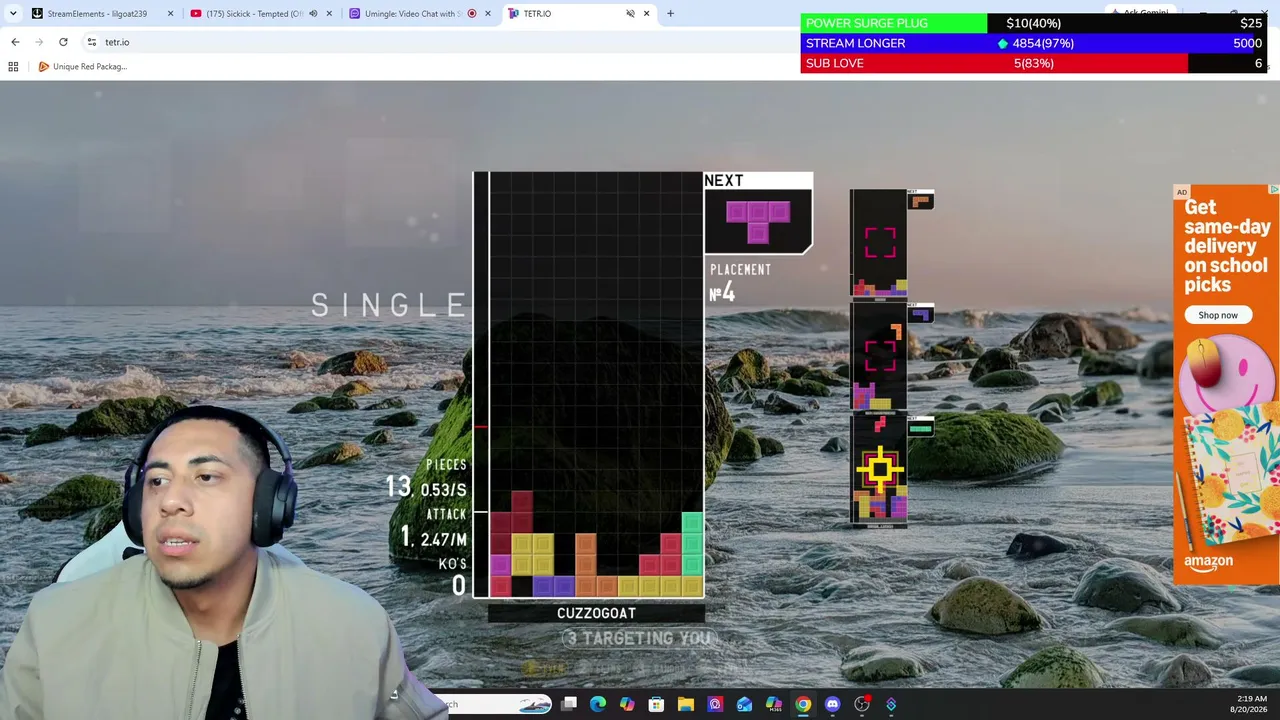Open the taskbar clock showing 2:19 AM

click(x=1252, y=704)
